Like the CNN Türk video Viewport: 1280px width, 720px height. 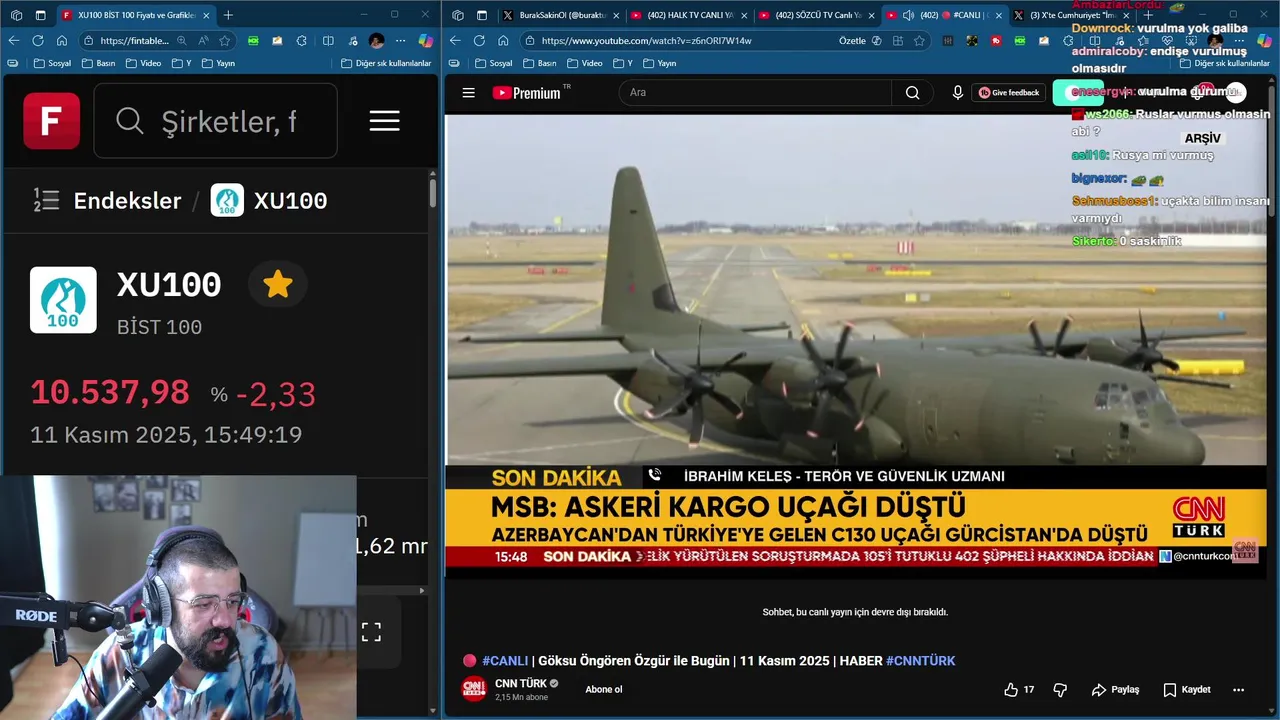pyautogui.click(x=1019, y=690)
